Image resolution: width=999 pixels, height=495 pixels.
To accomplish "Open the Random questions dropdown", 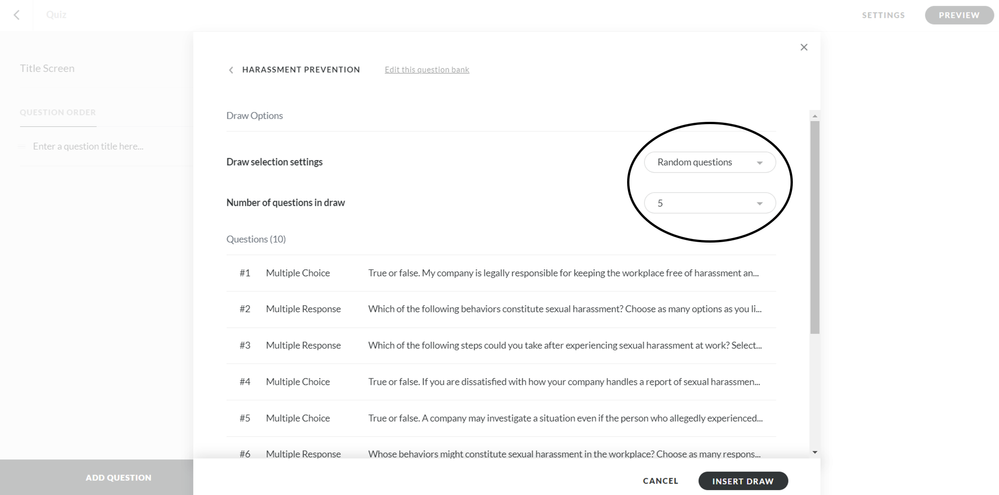I will point(709,162).
